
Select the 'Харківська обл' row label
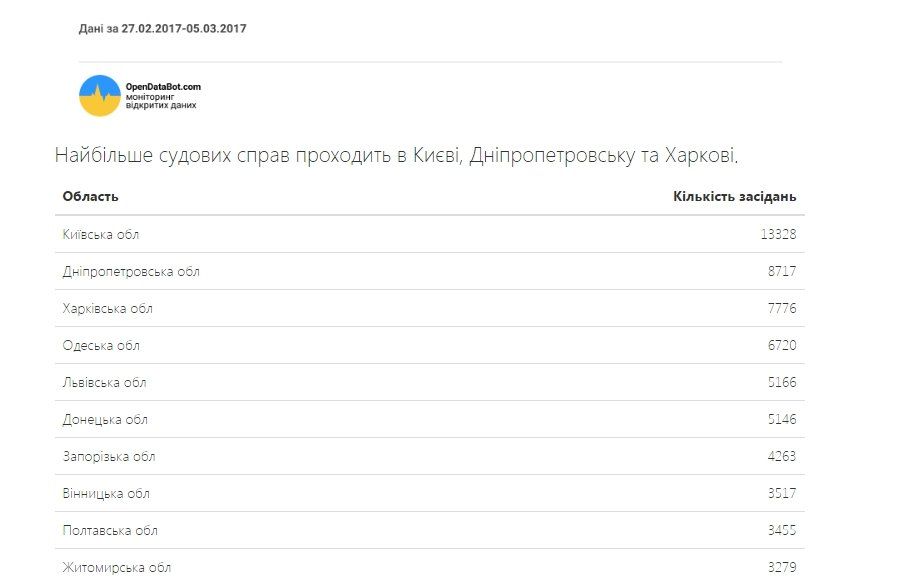coord(108,309)
